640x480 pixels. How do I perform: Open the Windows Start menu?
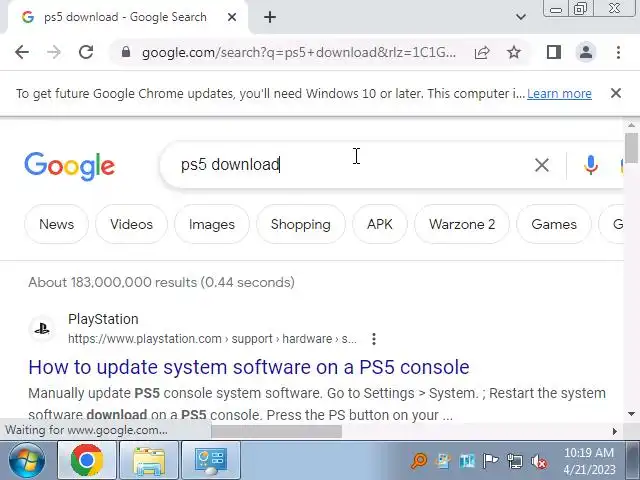[x=27, y=460]
